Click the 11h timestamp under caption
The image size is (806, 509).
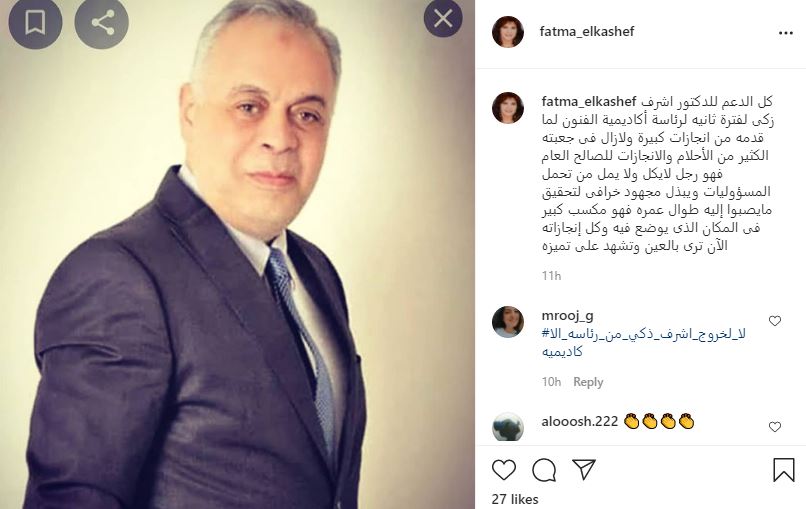point(551,276)
